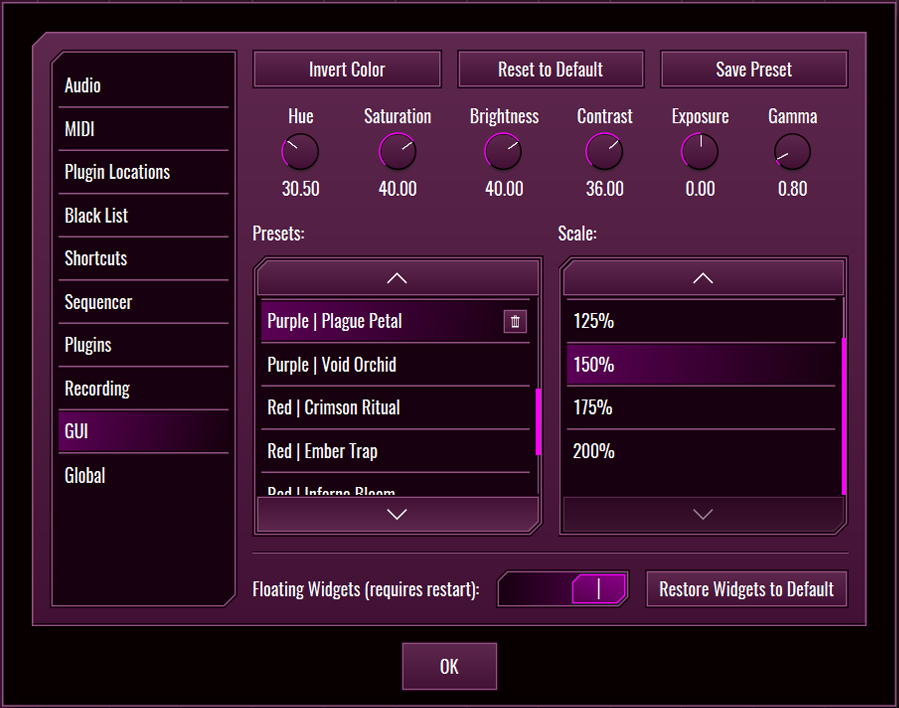
Task: Click the Presets list scrollbar thumb
Action: pyautogui.click(x=538, y=422)
